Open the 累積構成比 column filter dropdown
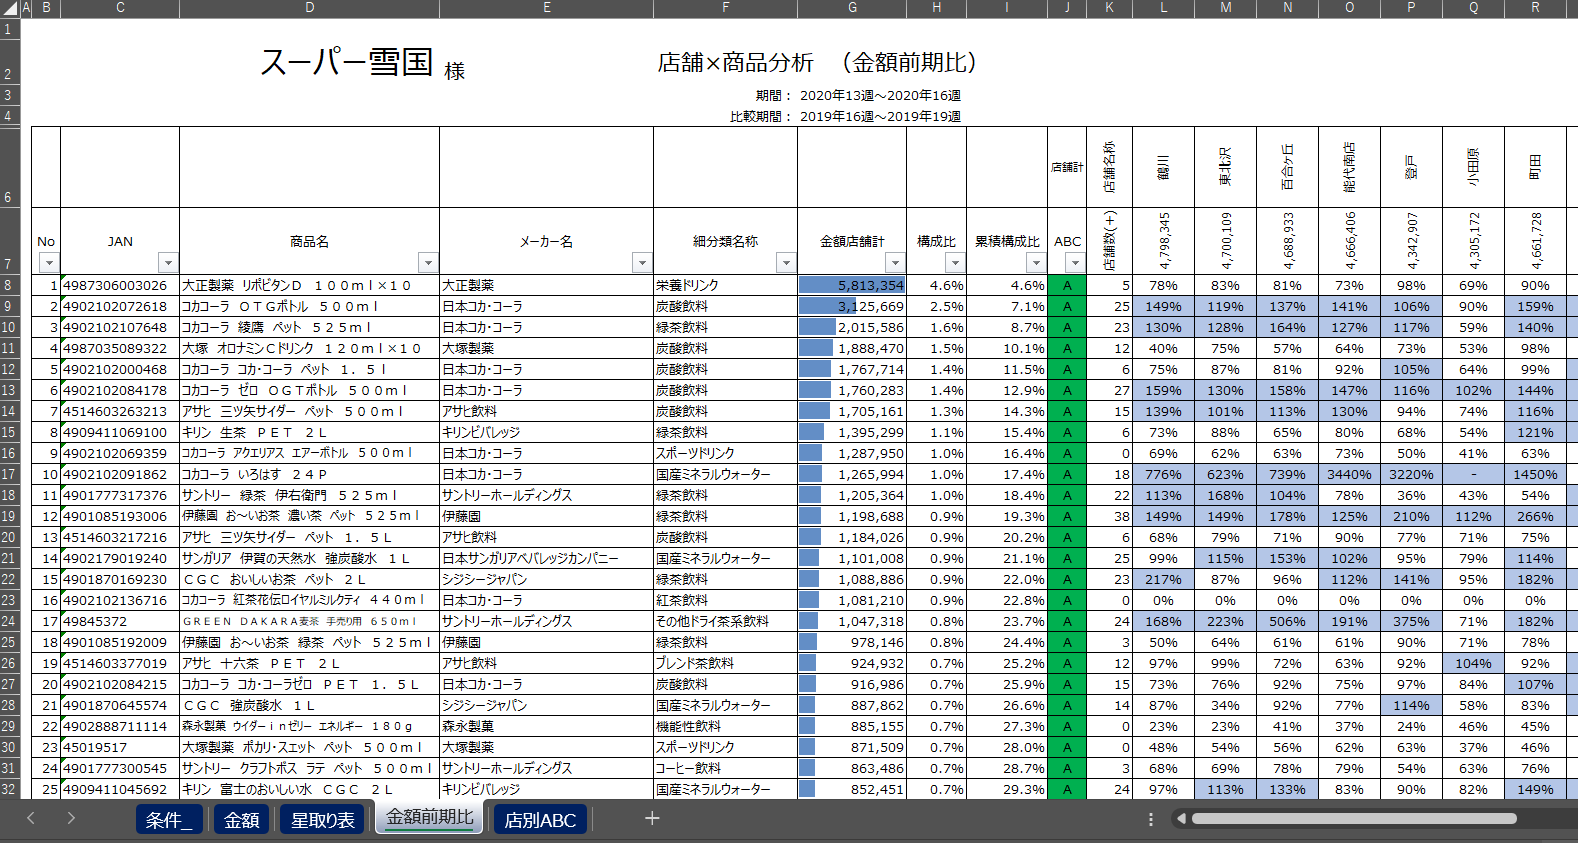Viewport: 1578px width, 843px height. (x=1036, y=263)
